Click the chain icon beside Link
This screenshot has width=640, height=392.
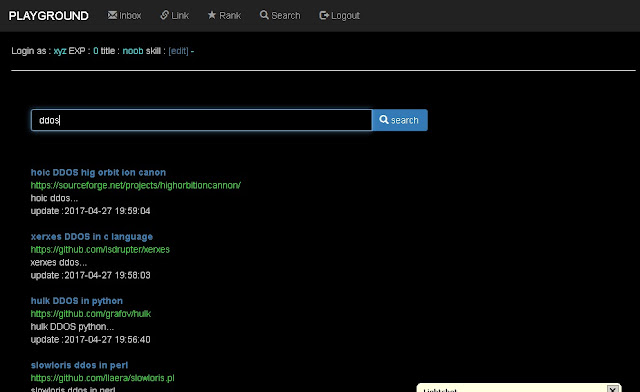click(164, 15)
